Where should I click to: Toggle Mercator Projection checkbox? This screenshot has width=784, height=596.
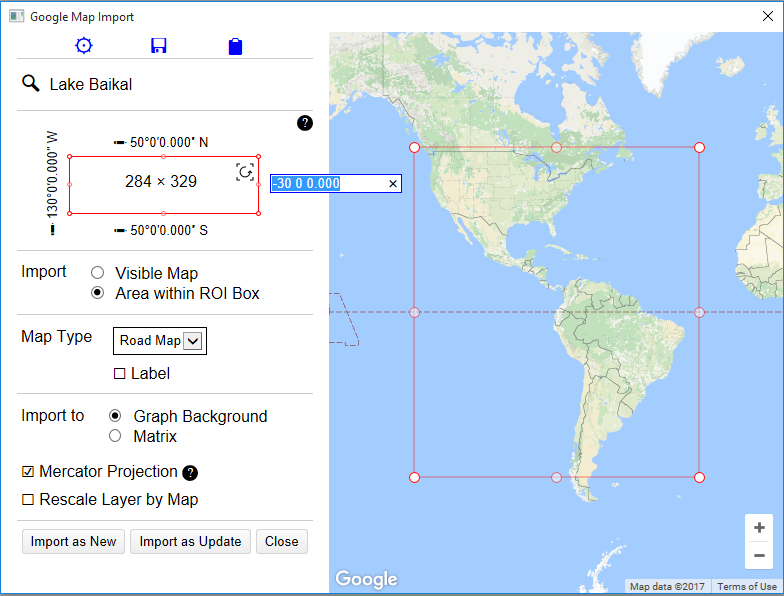click(28, 472)
